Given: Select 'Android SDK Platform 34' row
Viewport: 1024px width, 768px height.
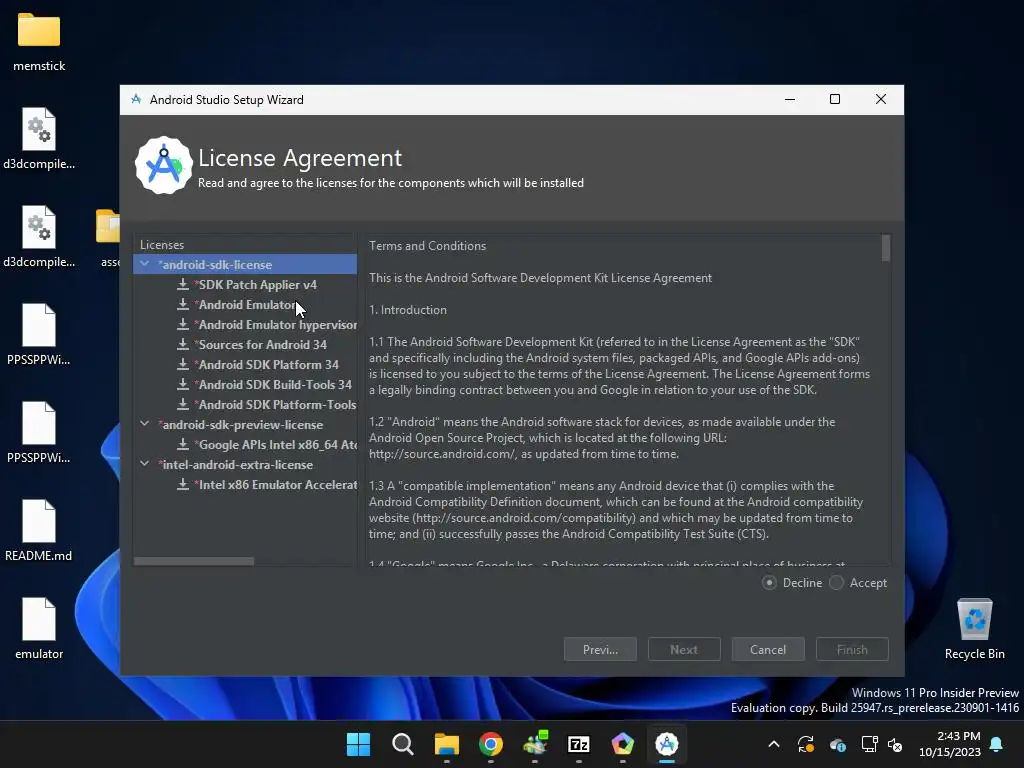Looking at the screenshot, I should tap(245, 364).
